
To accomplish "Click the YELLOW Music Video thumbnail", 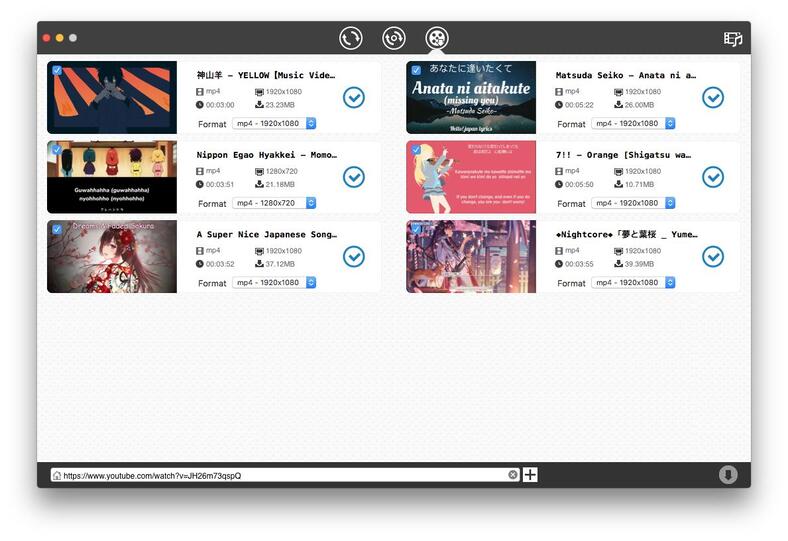I will pyautogui.click(x=112, y=97).
